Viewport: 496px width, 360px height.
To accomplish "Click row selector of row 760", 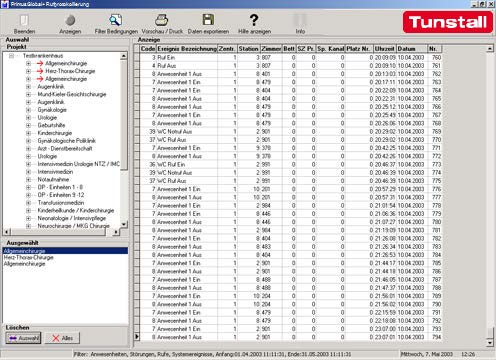I will tap(137, 57).
